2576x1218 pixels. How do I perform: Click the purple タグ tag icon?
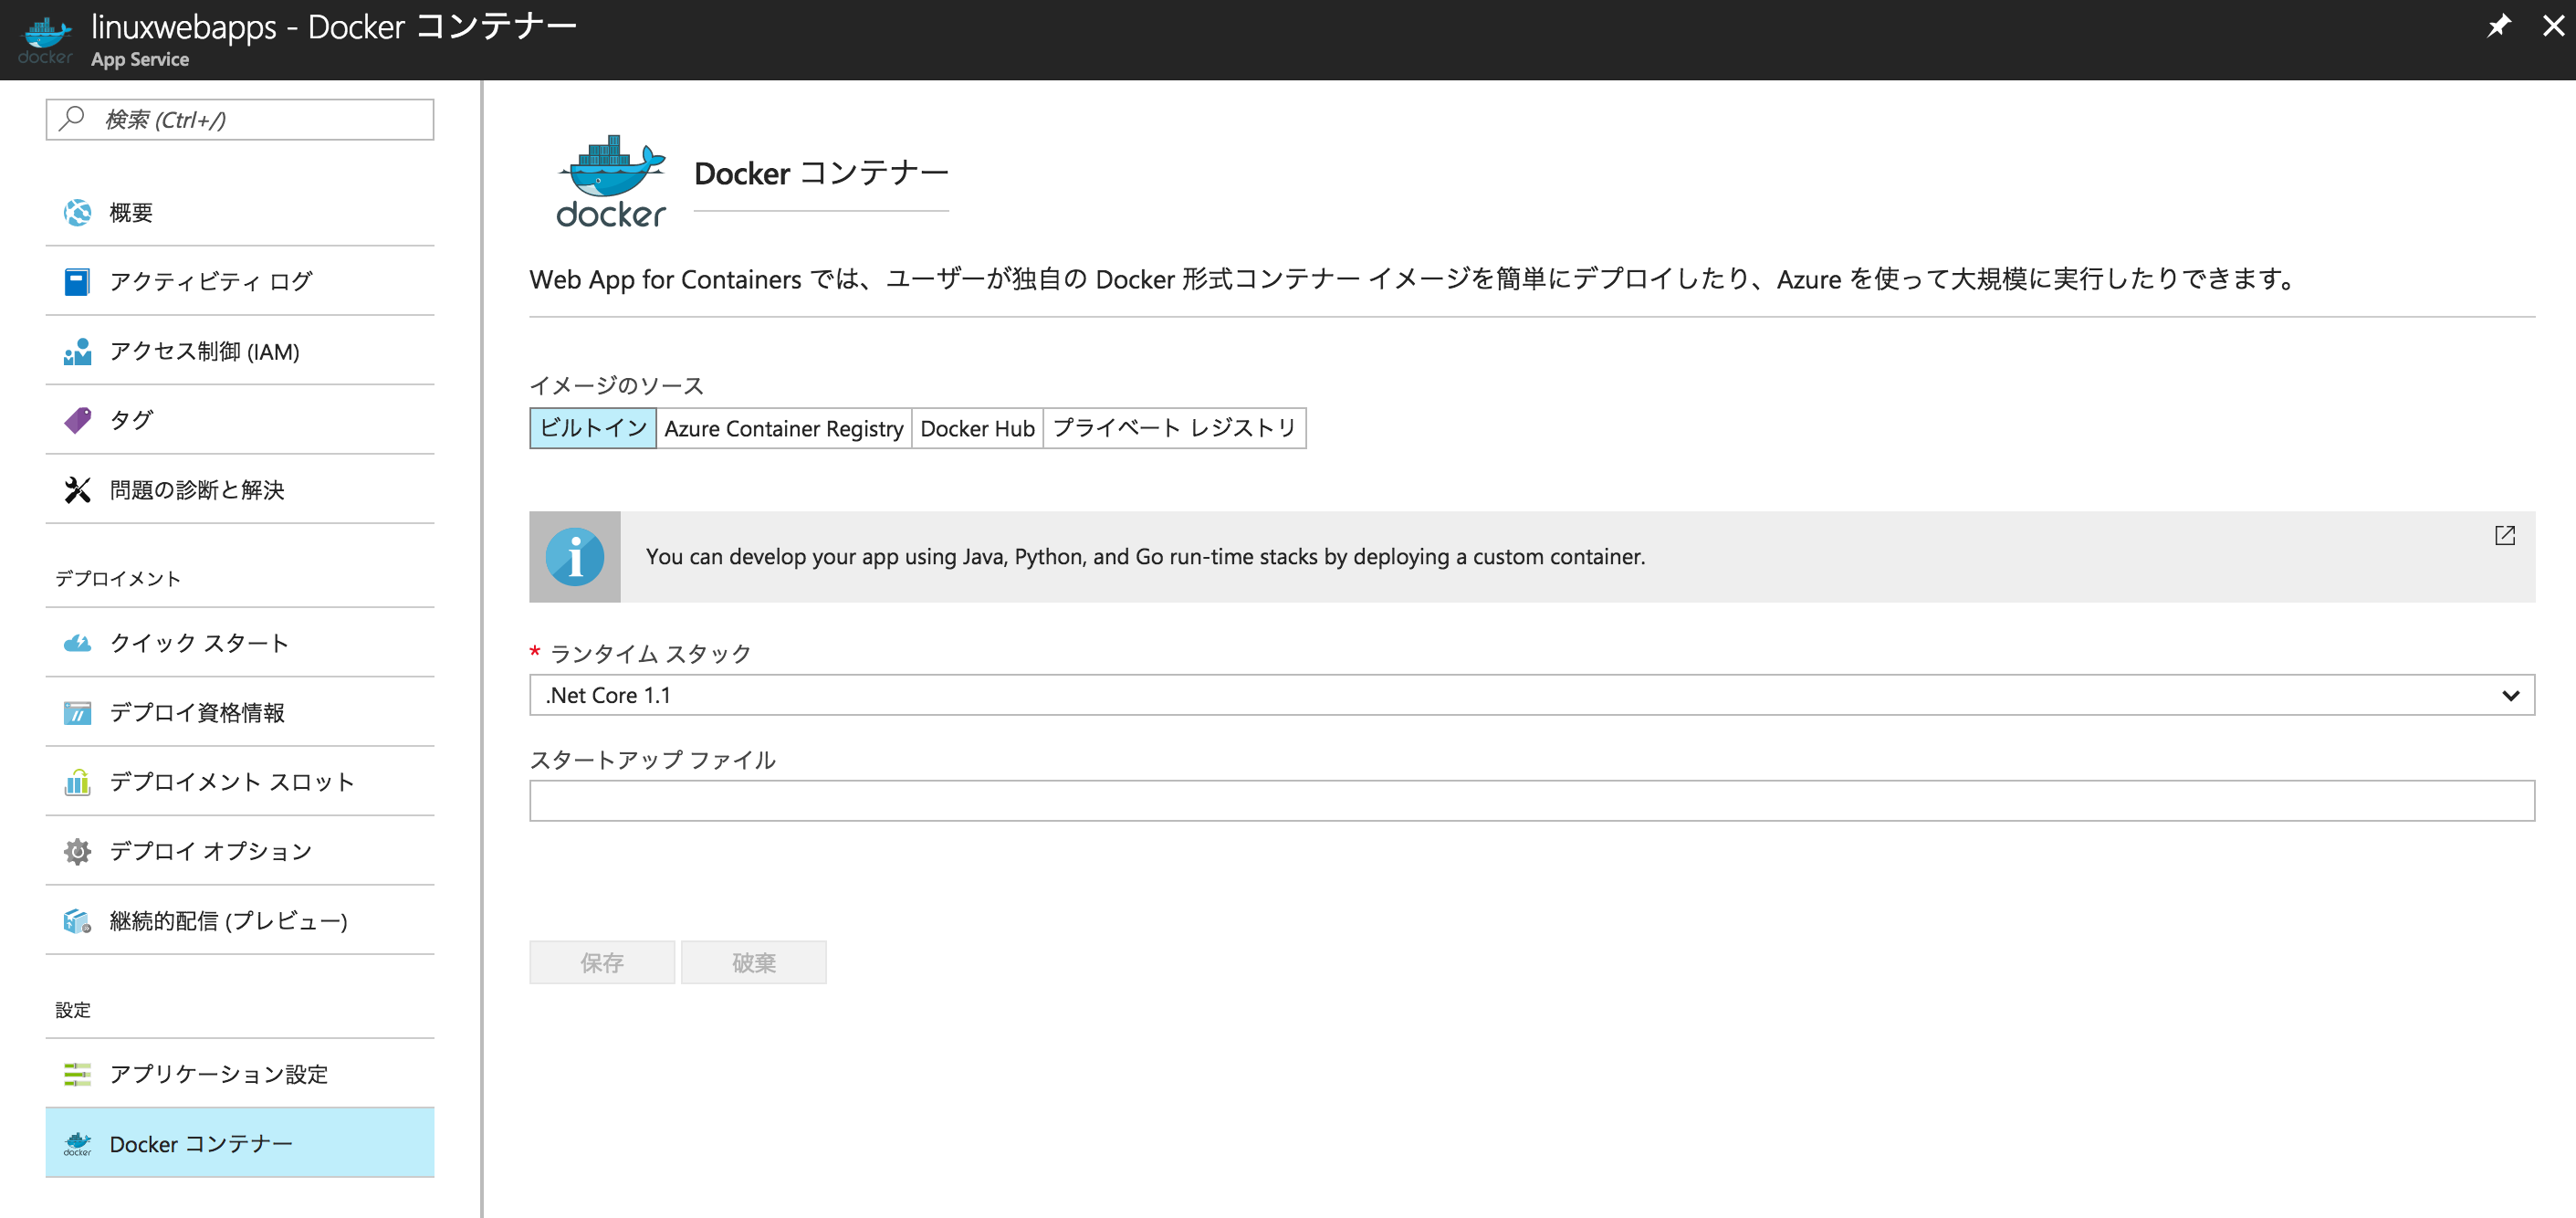(x=77, y=420)
